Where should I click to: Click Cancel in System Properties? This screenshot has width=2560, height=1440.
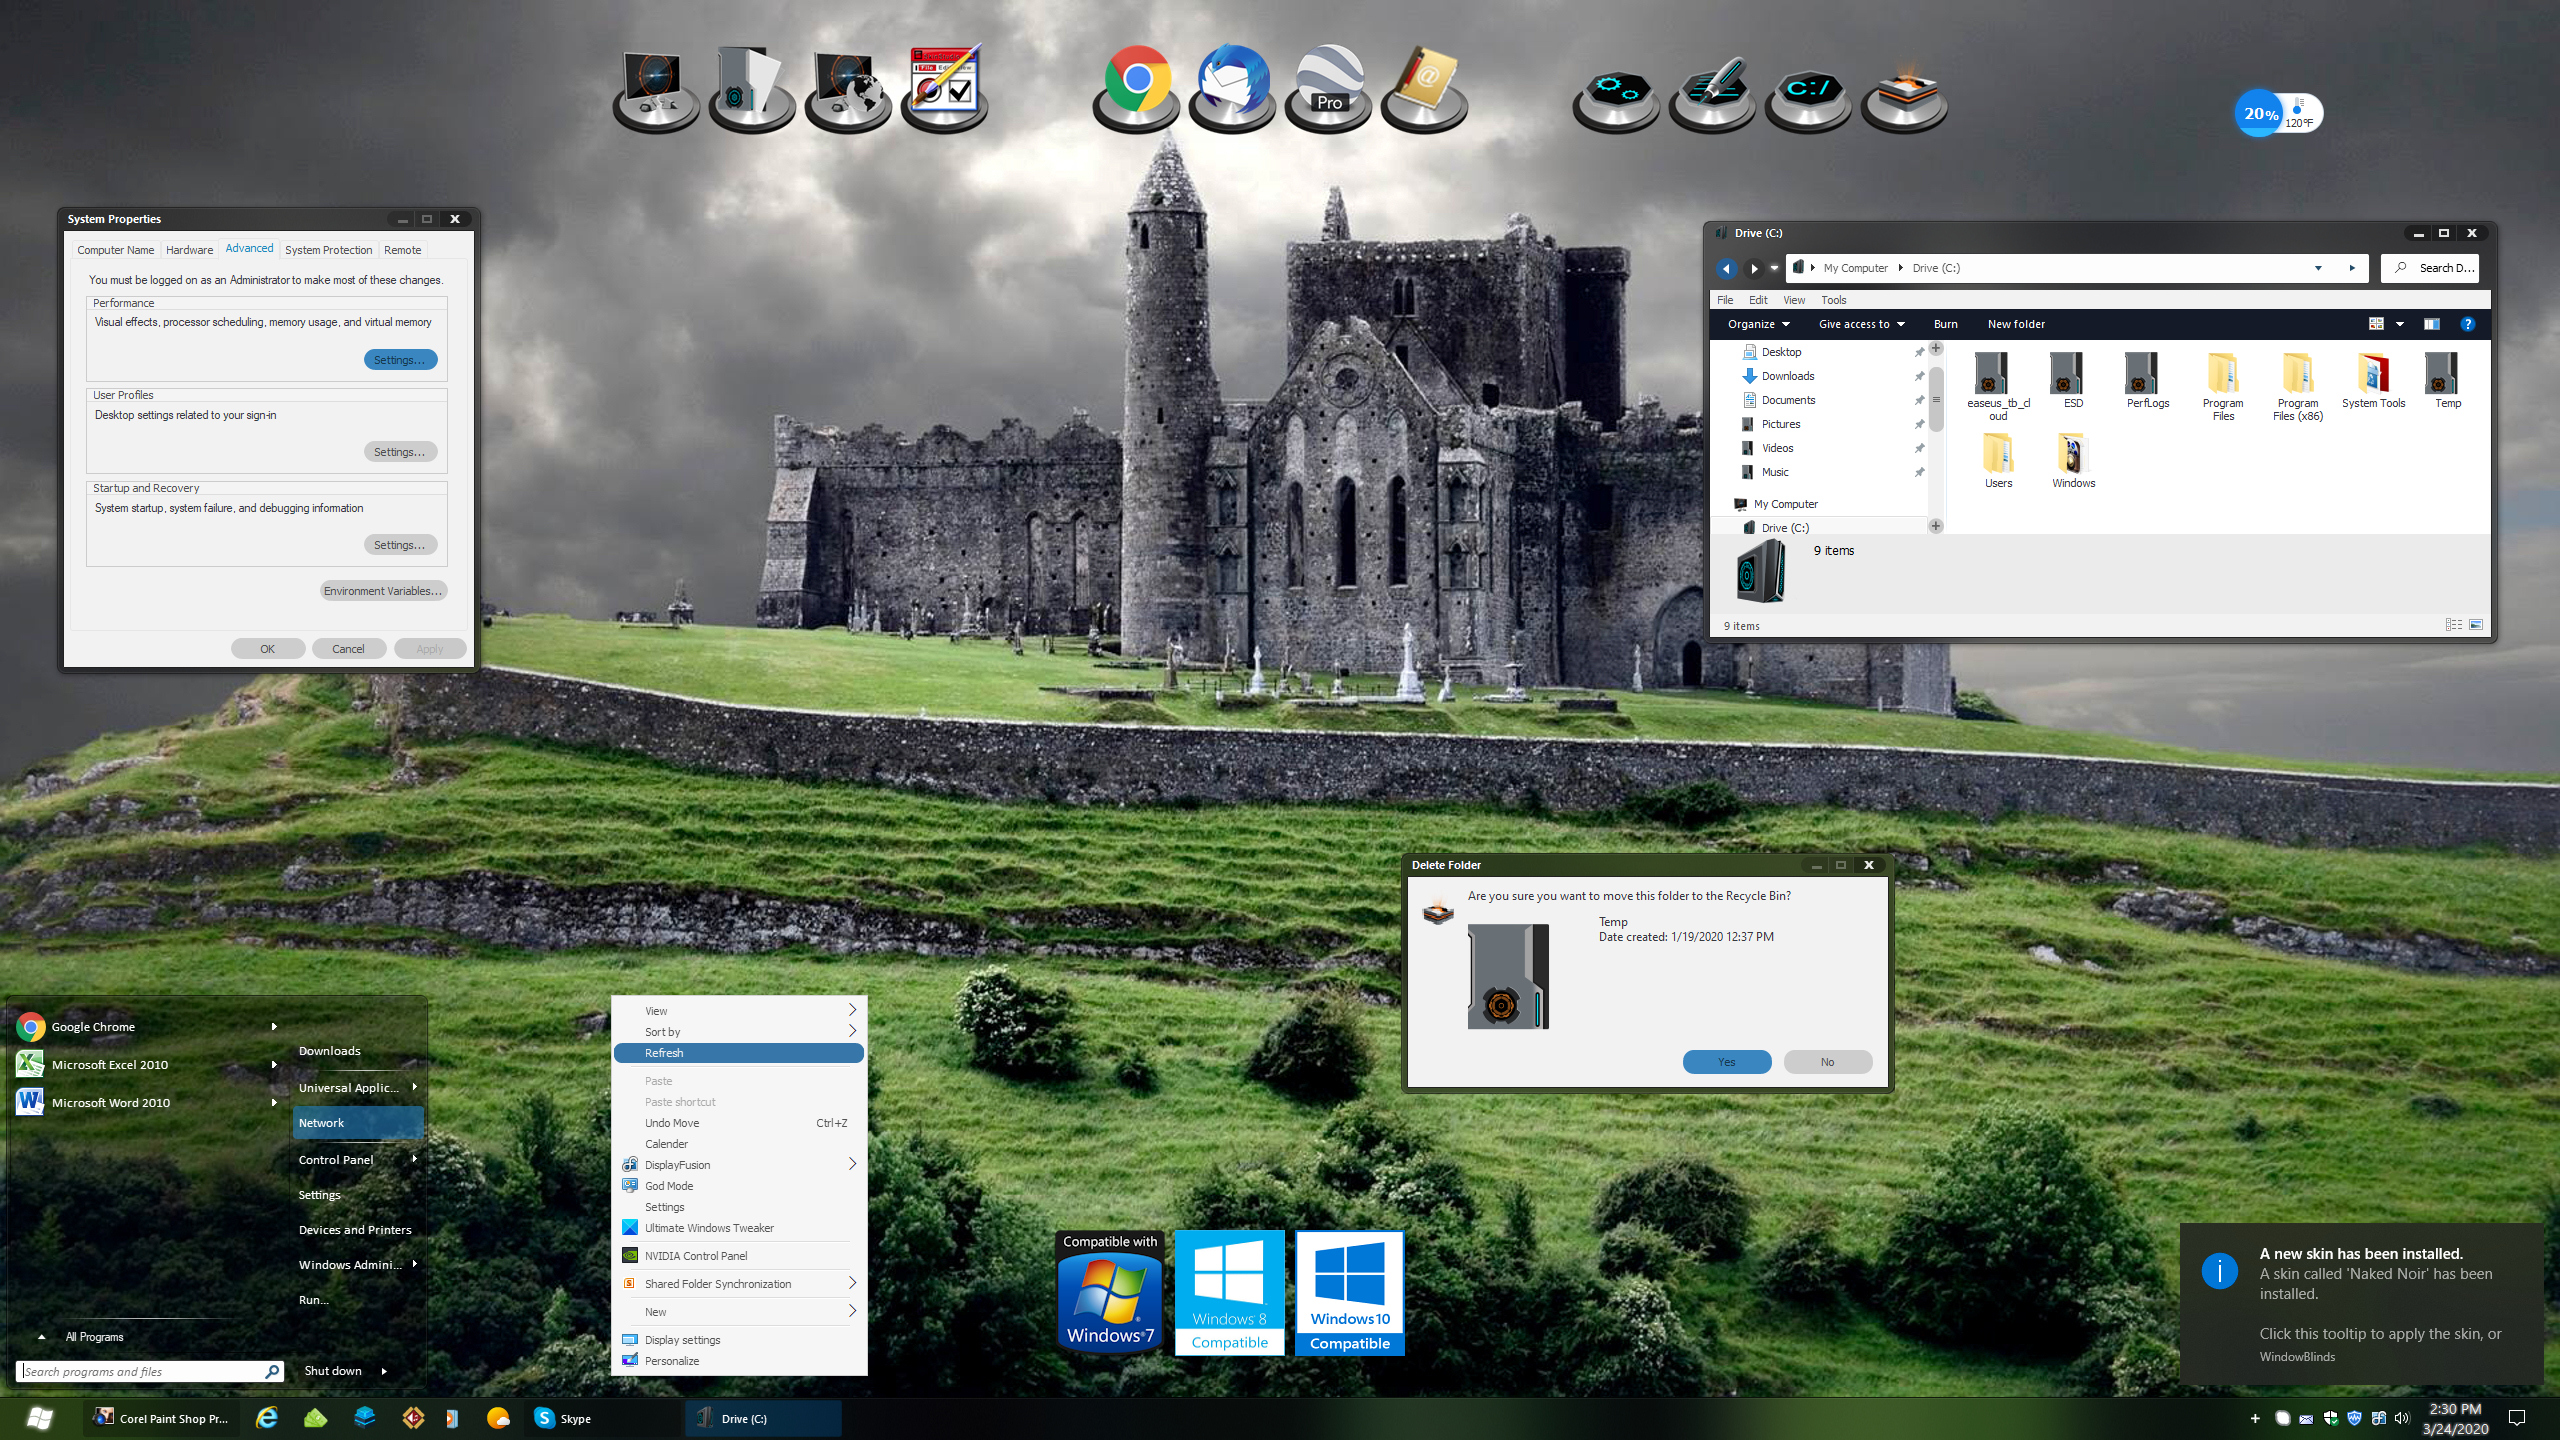tap(348, 649)
